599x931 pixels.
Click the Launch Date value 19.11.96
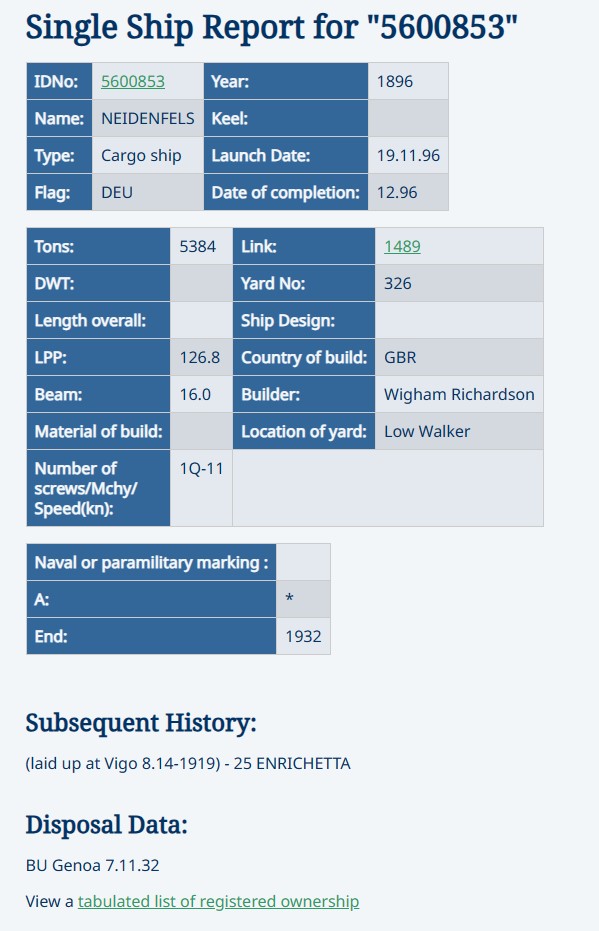[x=408, y=156]
